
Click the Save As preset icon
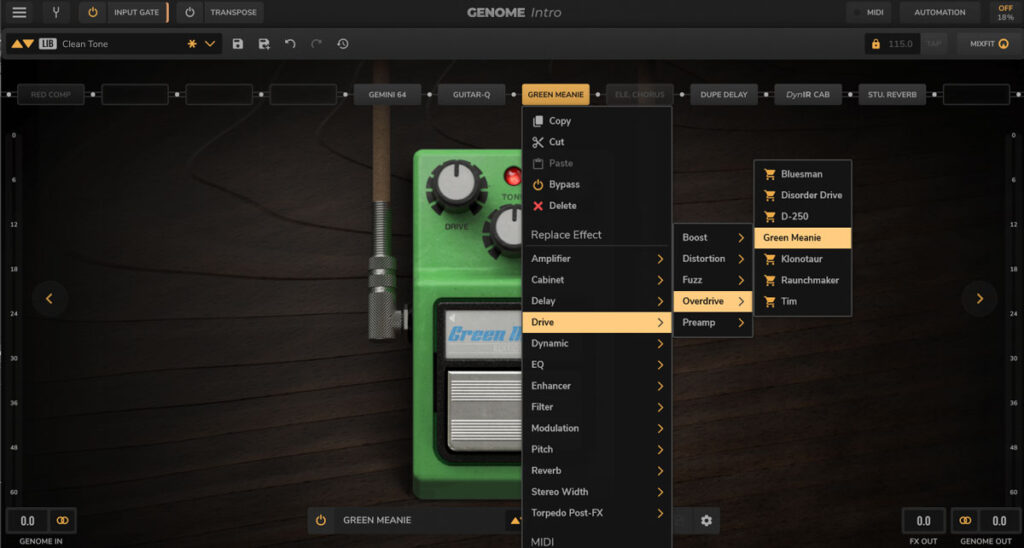click(x=264, y=44)
